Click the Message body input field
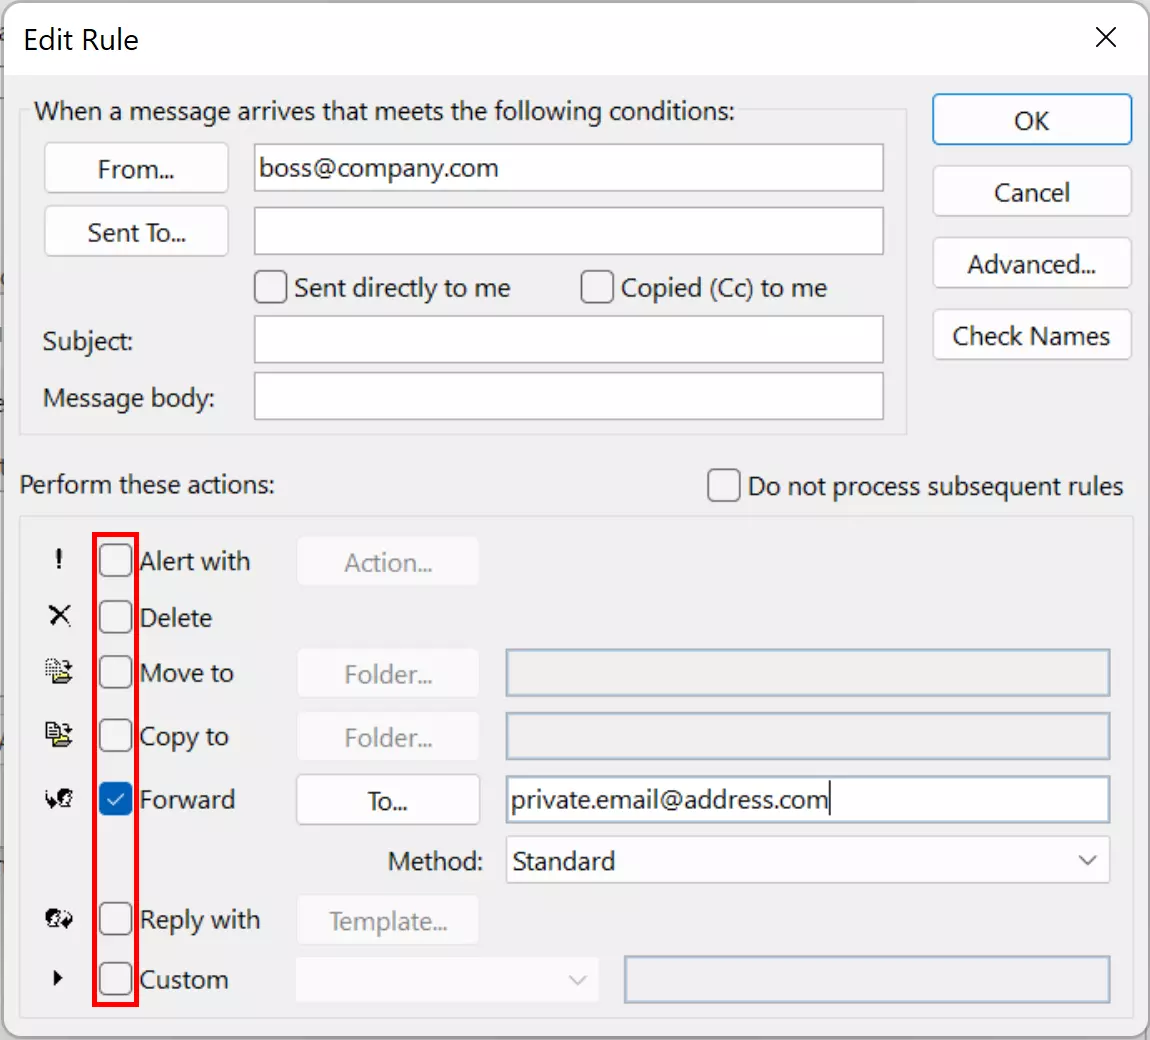 (568, 396)
